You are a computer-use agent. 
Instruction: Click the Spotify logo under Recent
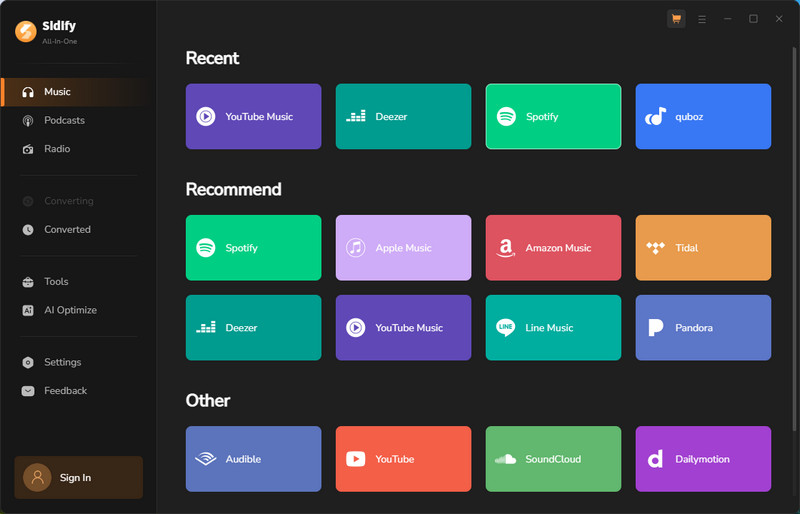pyautogui.click(x=506, y=116)
